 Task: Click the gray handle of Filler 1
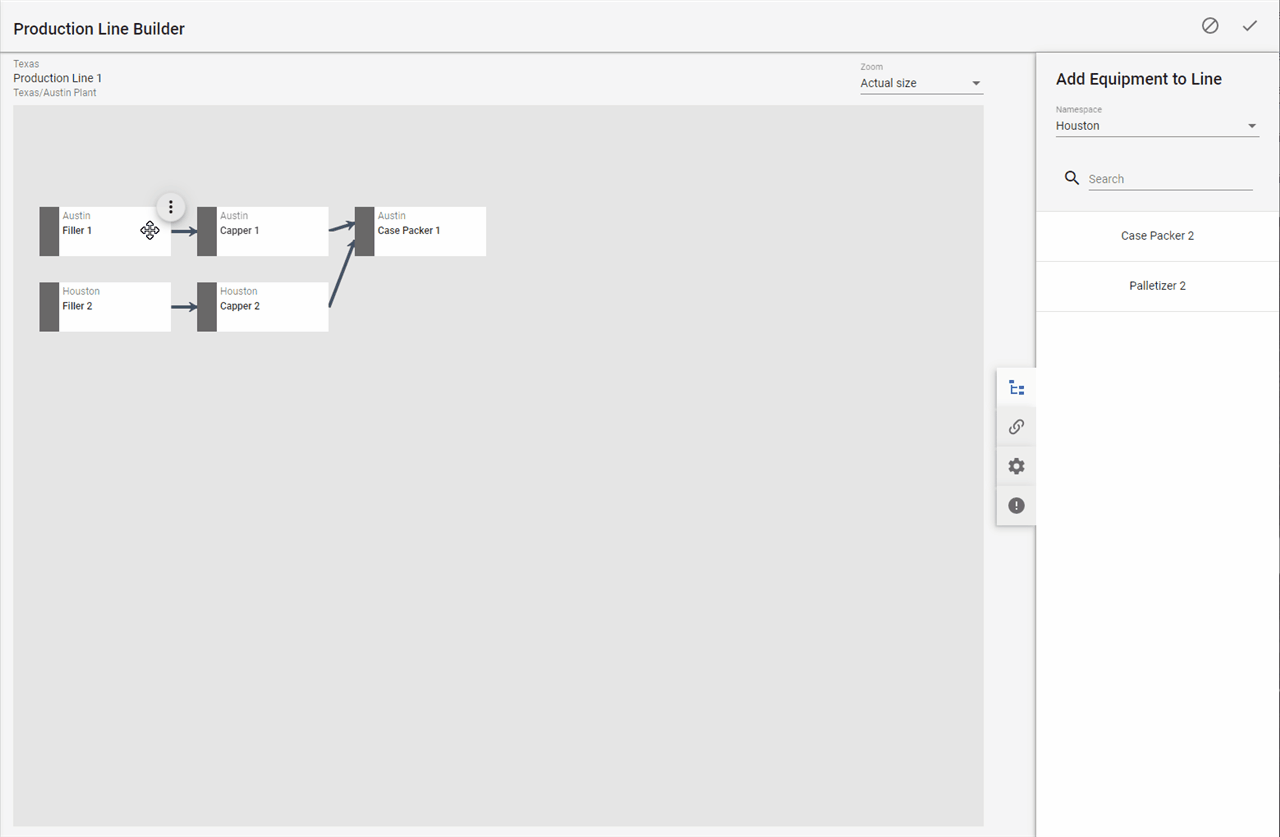coord(49,231)
